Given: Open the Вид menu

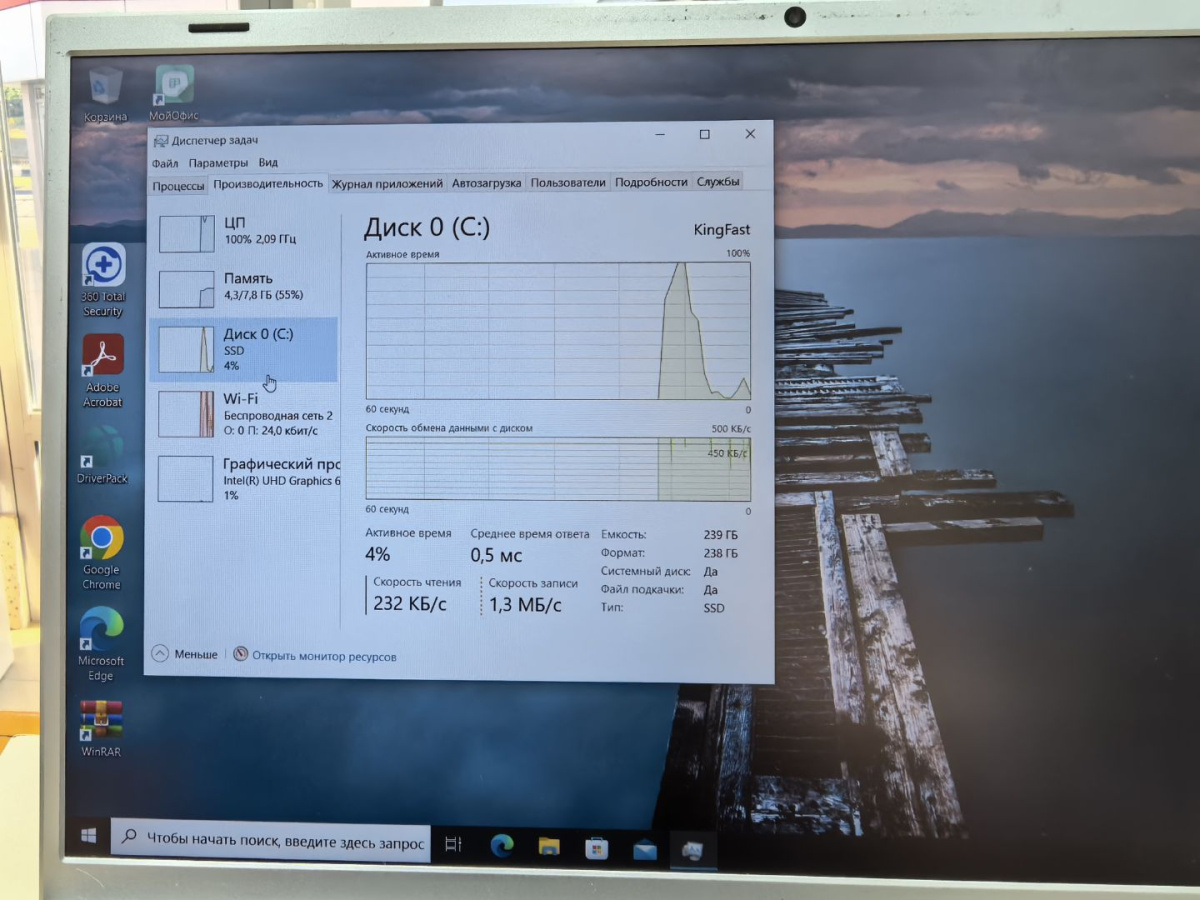Looking at the screenshot, I should (x=268, y=163).
